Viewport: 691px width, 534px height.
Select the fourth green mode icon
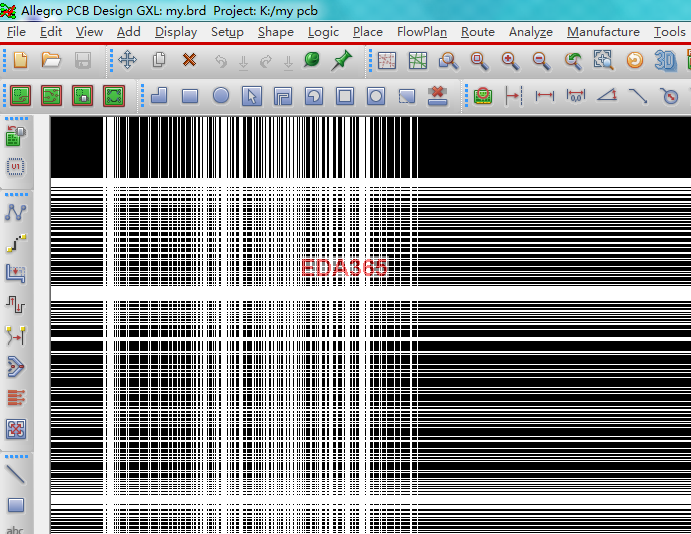pos(114,96)
